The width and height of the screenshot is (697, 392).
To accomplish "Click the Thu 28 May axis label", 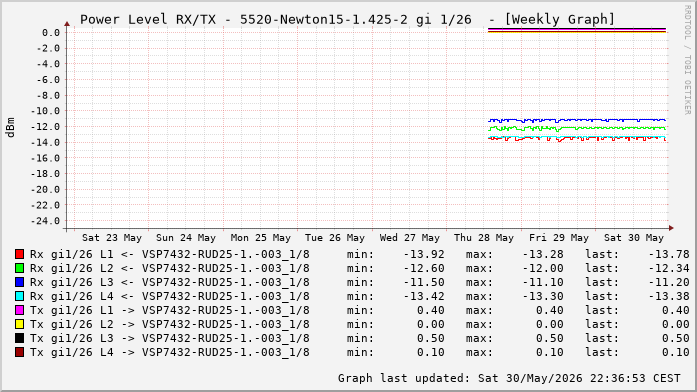I will tap(484, 238).
